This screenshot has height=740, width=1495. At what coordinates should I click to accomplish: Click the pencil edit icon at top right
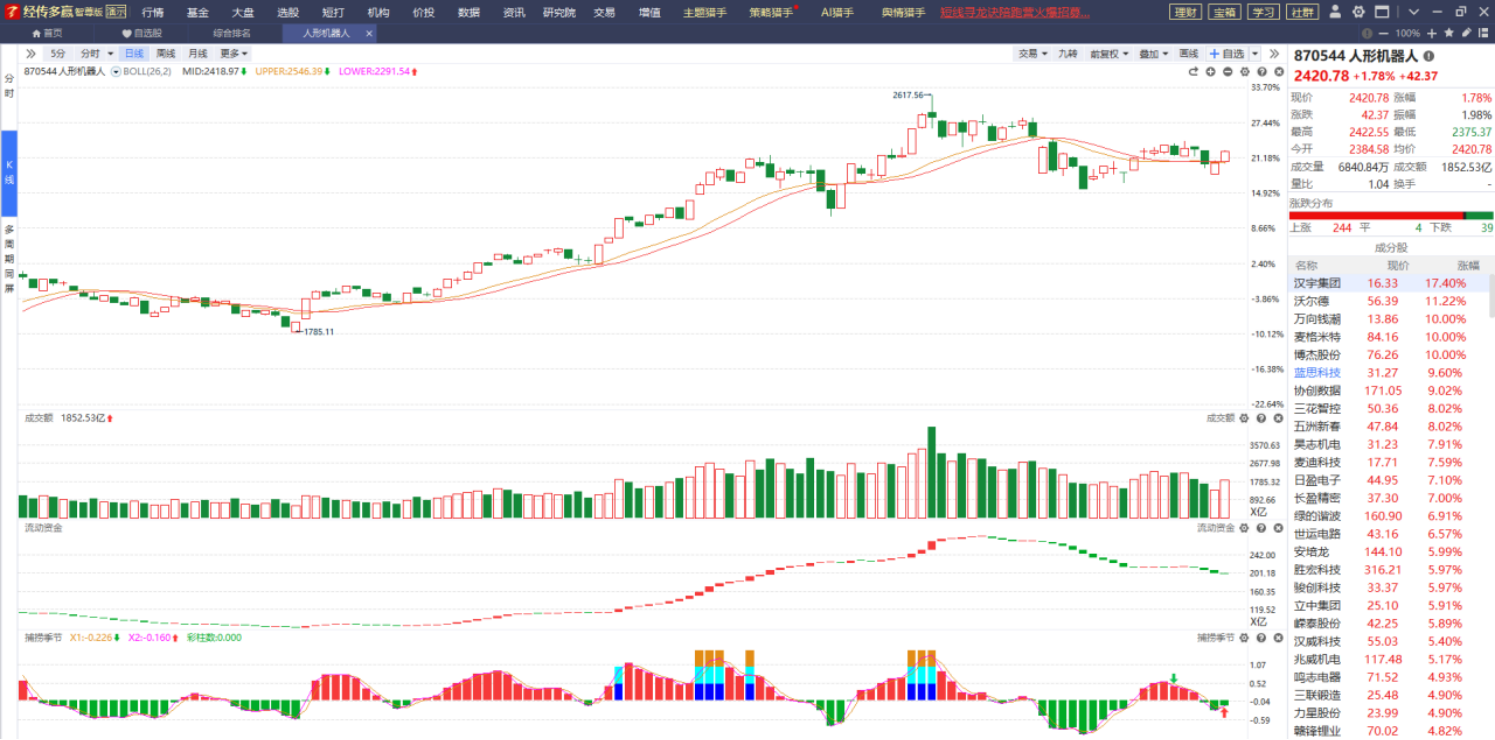(1466, 33)
